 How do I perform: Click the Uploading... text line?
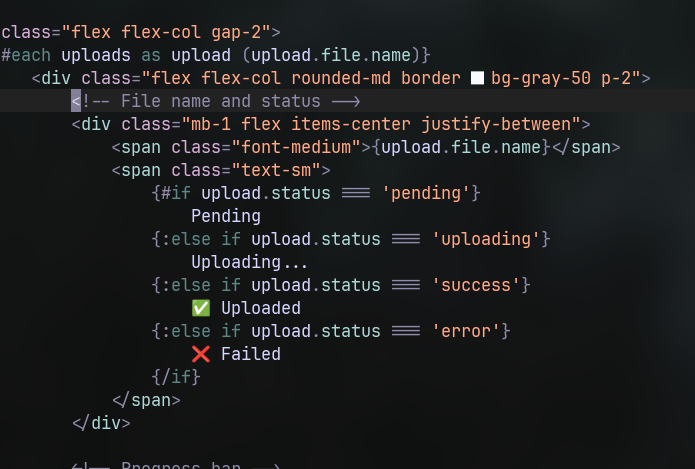[250, 262]
